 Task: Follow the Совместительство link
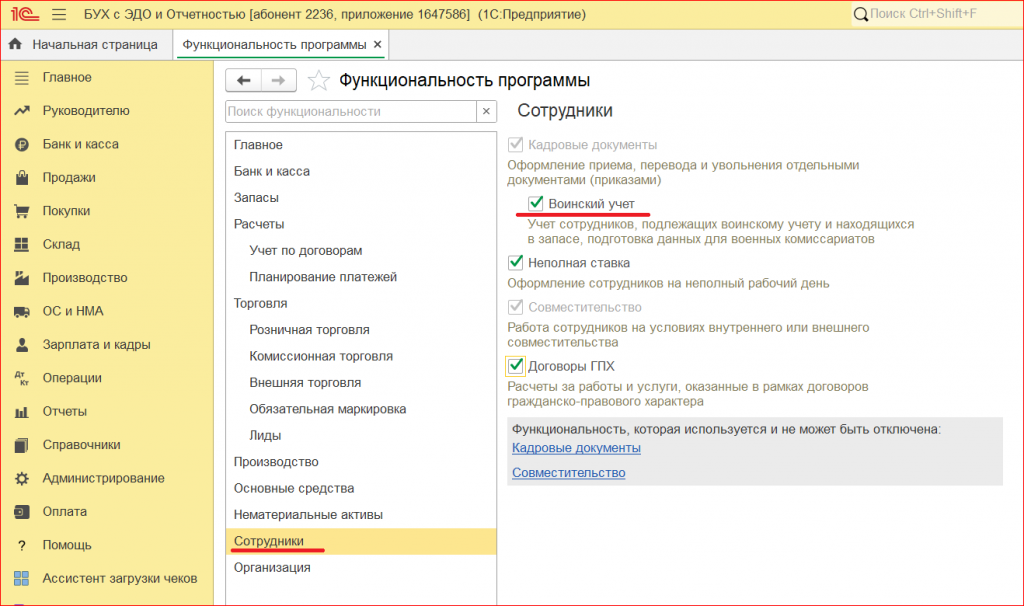pyautogui.click(x=568, y=473)
